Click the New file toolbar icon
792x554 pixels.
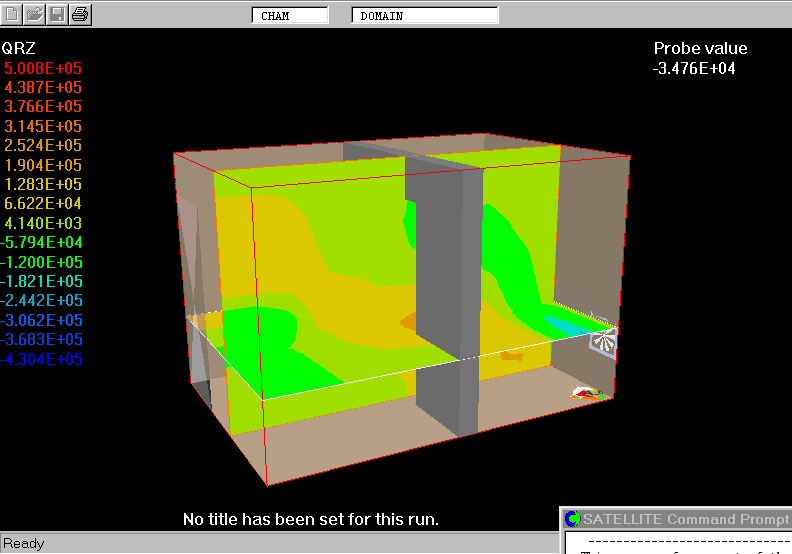[11, 14]
